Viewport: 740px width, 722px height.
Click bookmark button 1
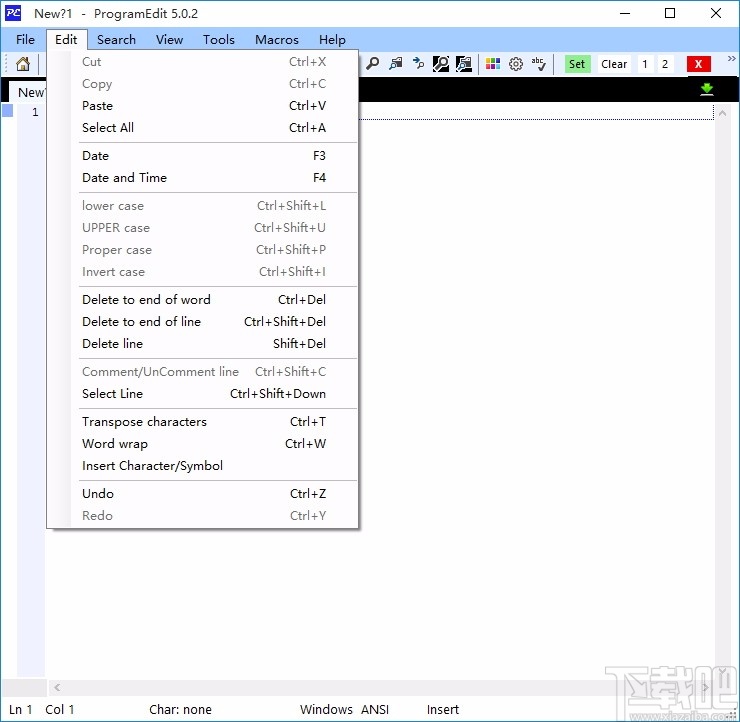(x=645, y=64)
